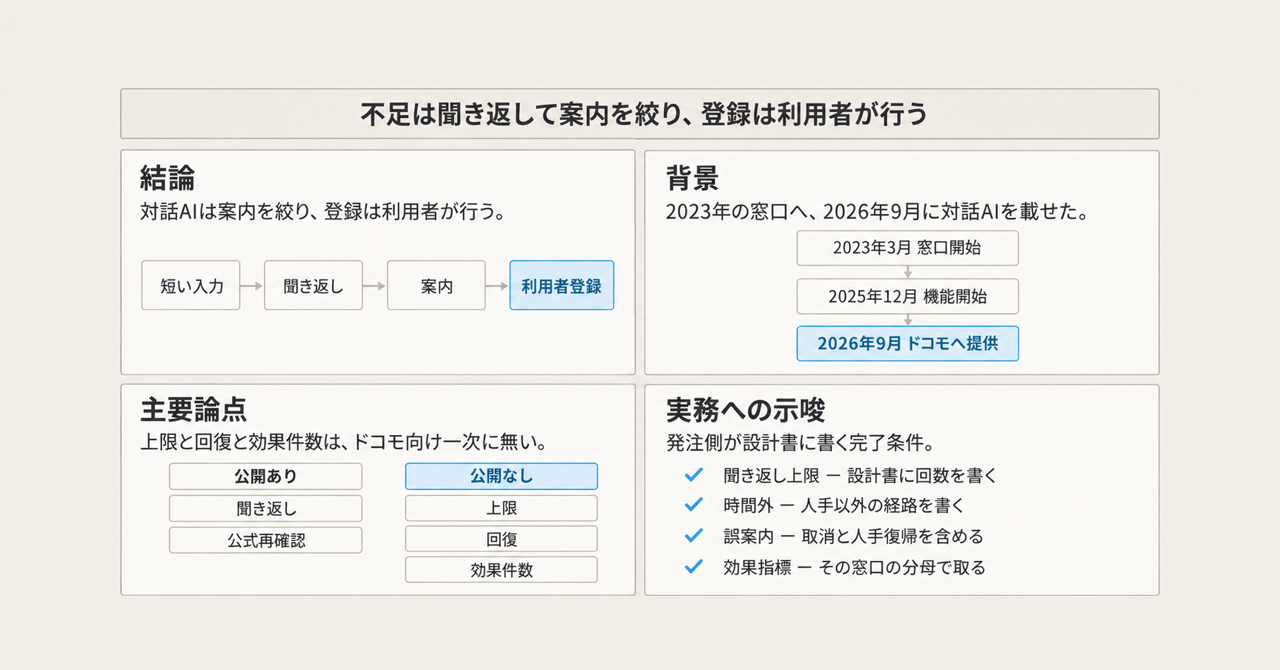Select the 2025年12月 機能開始 timeline box
The height and width of the screenshot is (670, 1280).
[x=908, y=296]
